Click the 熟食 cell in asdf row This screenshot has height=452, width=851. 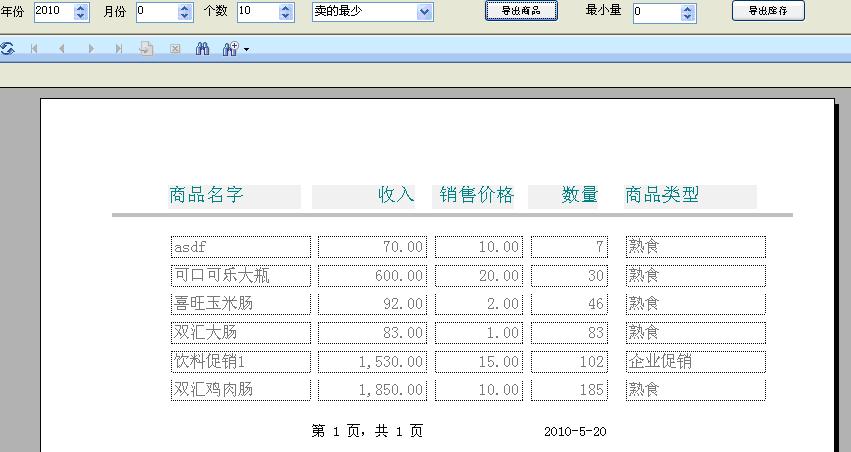click(x=696, y=247)
